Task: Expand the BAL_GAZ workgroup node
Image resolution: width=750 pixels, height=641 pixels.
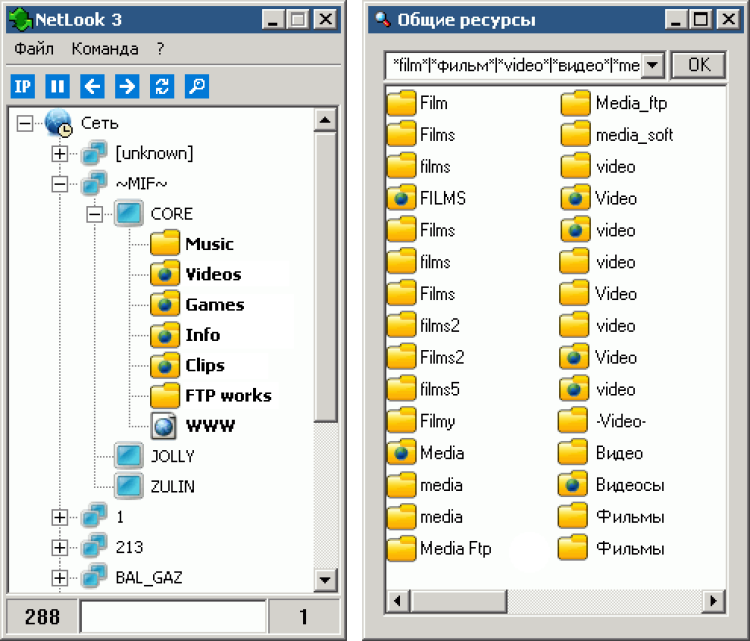Action: [59, 578]
